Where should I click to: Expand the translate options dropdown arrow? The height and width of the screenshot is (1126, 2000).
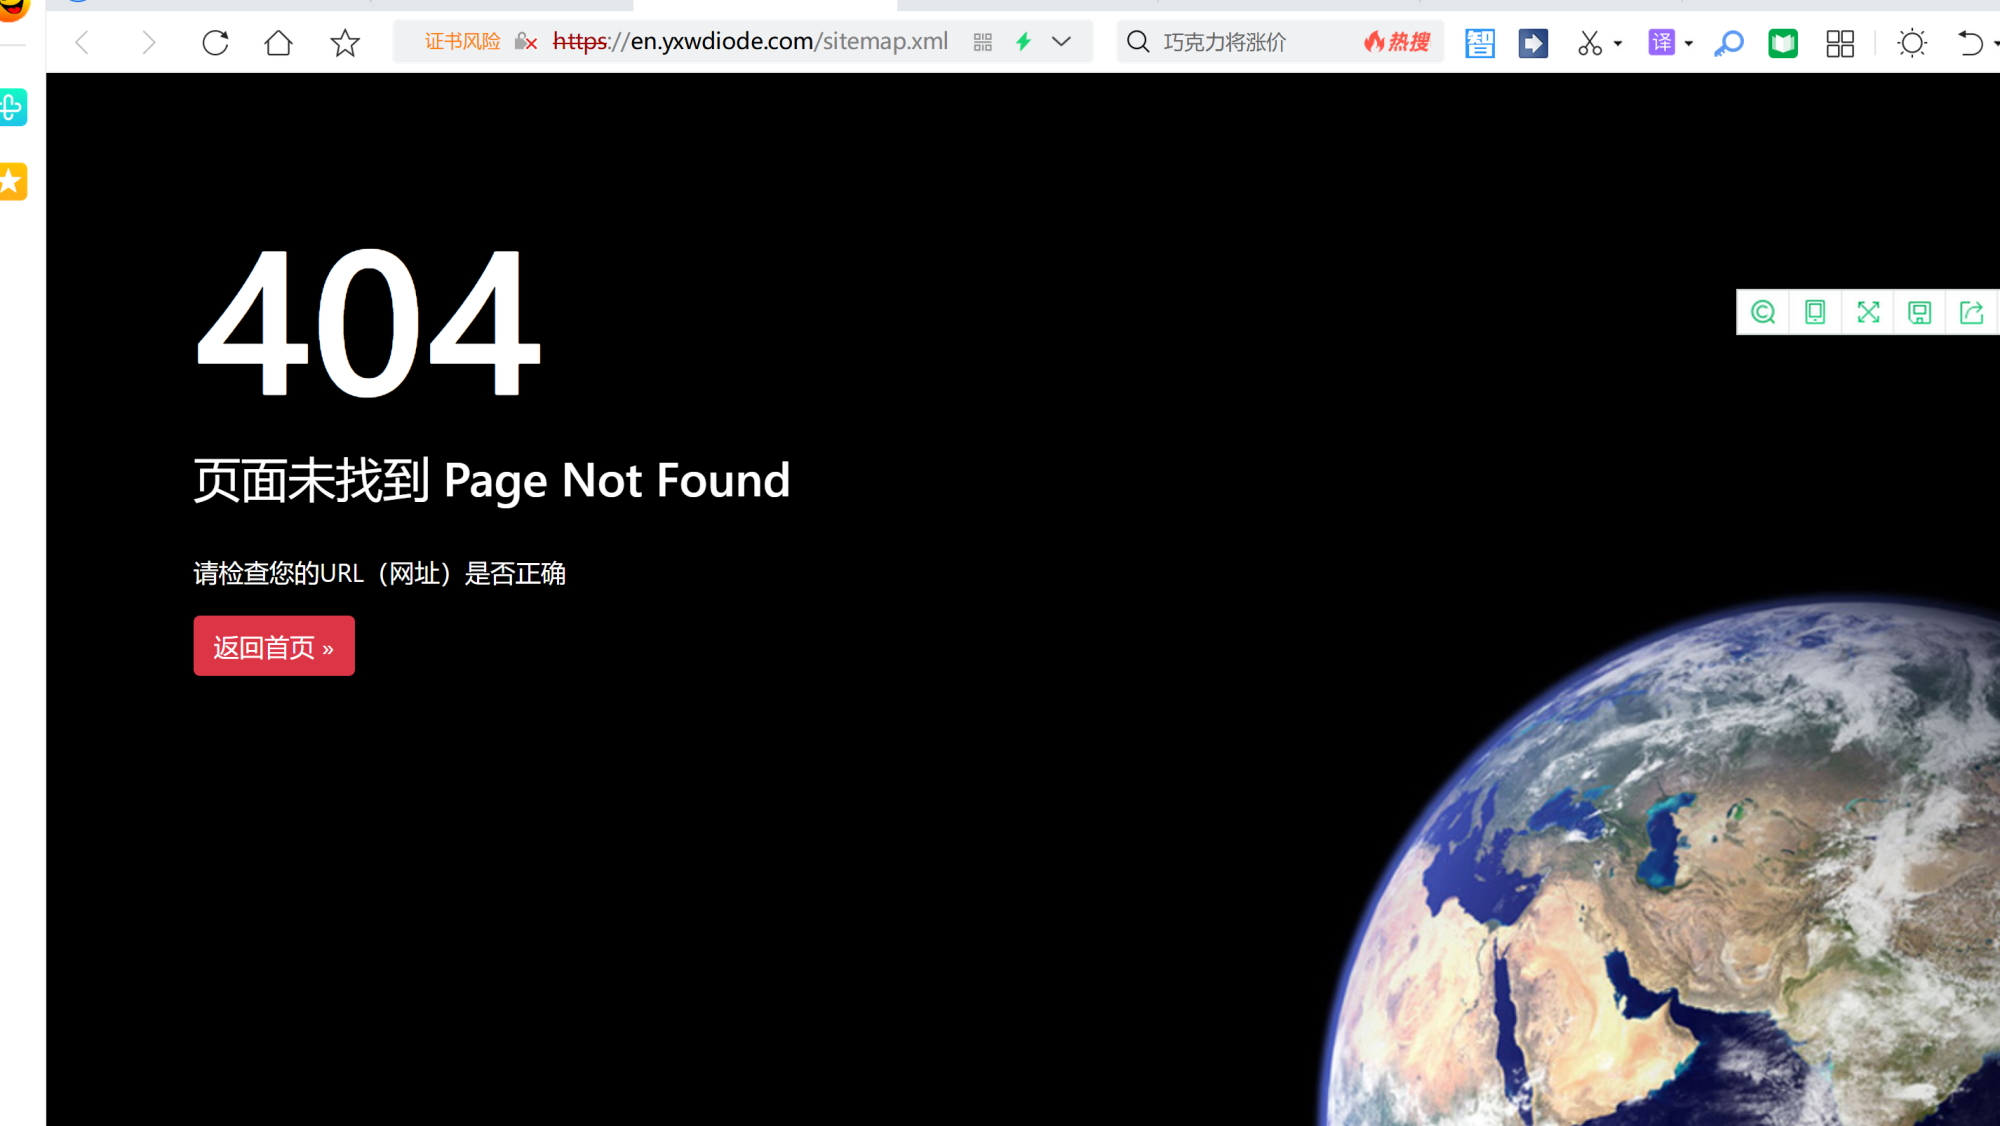click(x=1689, y=44)
